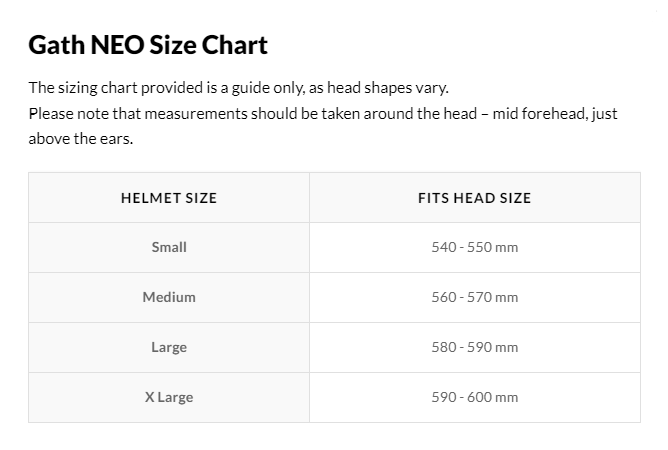Image resolution: width=668 pixels, height=450 pixels.
Task: Select the HELMET SIZE column header
Action: click(x=169, y=198)
